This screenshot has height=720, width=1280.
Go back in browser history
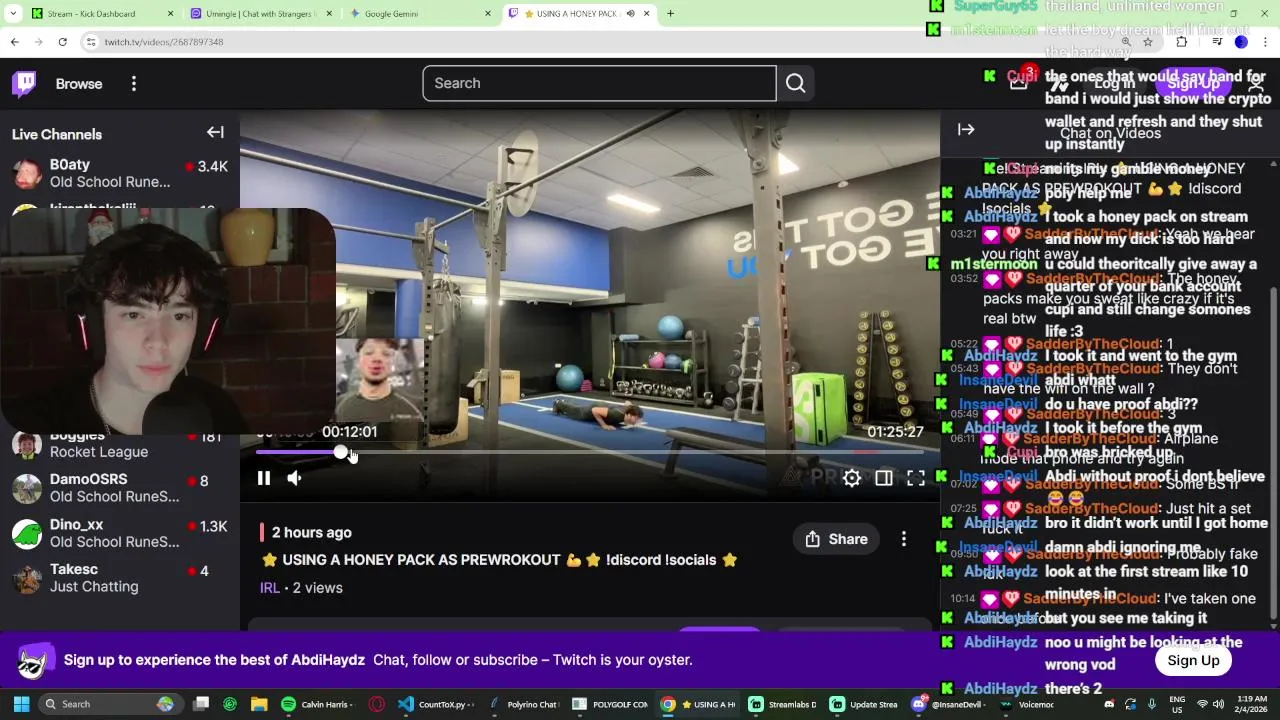(14, 42)
